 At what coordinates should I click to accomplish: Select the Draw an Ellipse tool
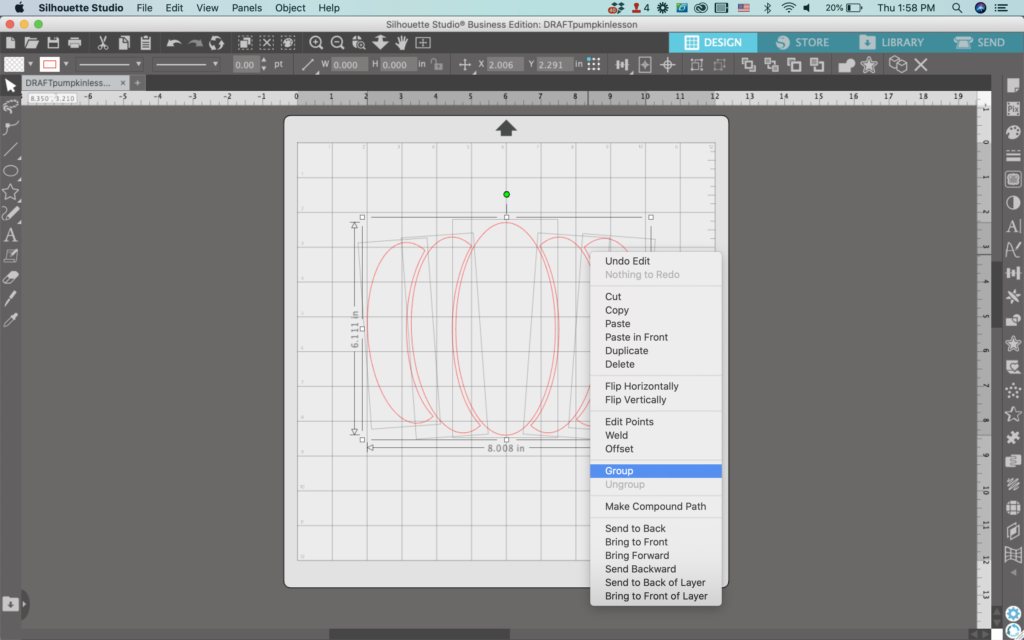coord(10,171)
